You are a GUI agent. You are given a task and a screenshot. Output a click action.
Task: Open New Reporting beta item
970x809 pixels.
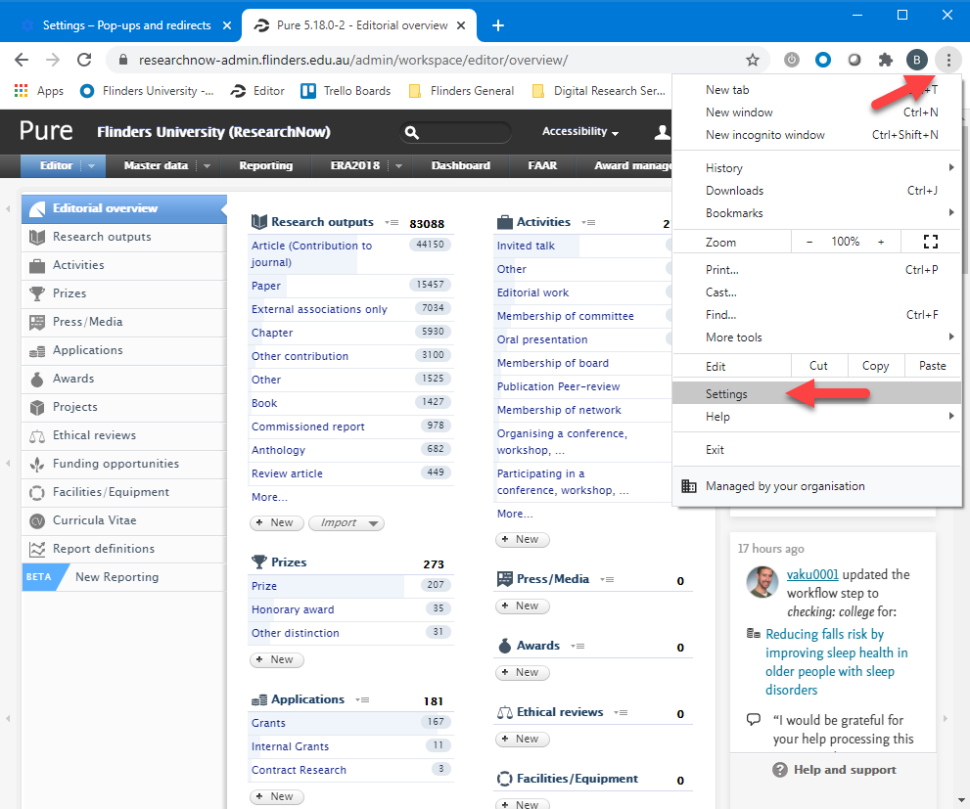click(x=124, y=577)
